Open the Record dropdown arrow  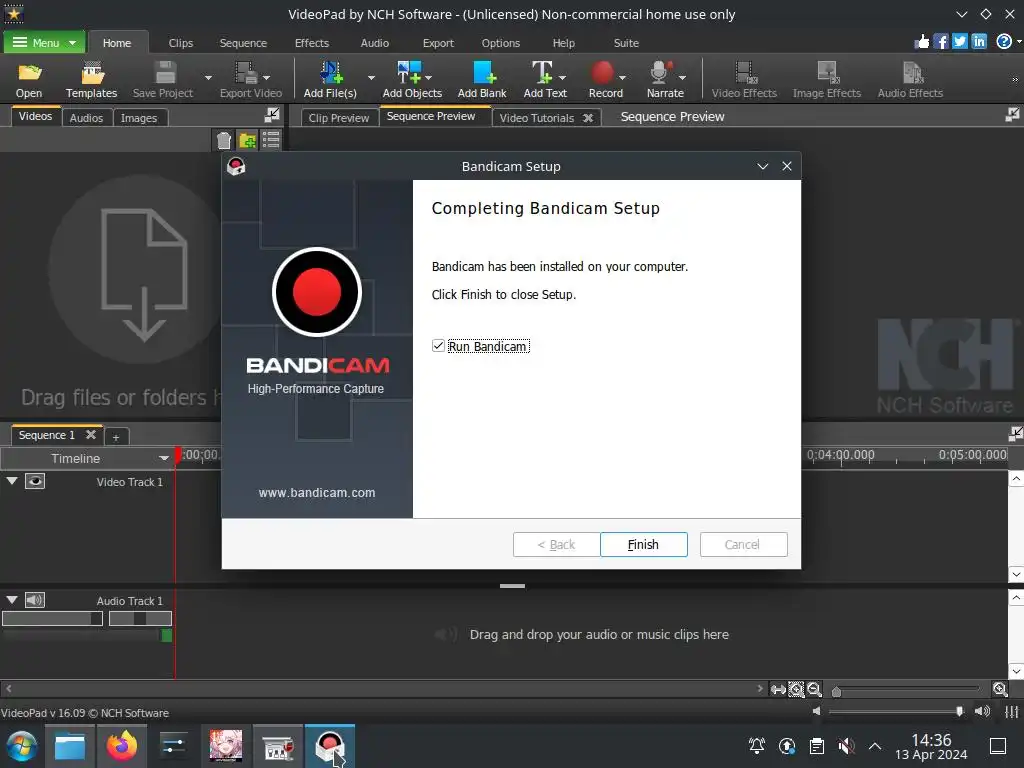[622, 78]
